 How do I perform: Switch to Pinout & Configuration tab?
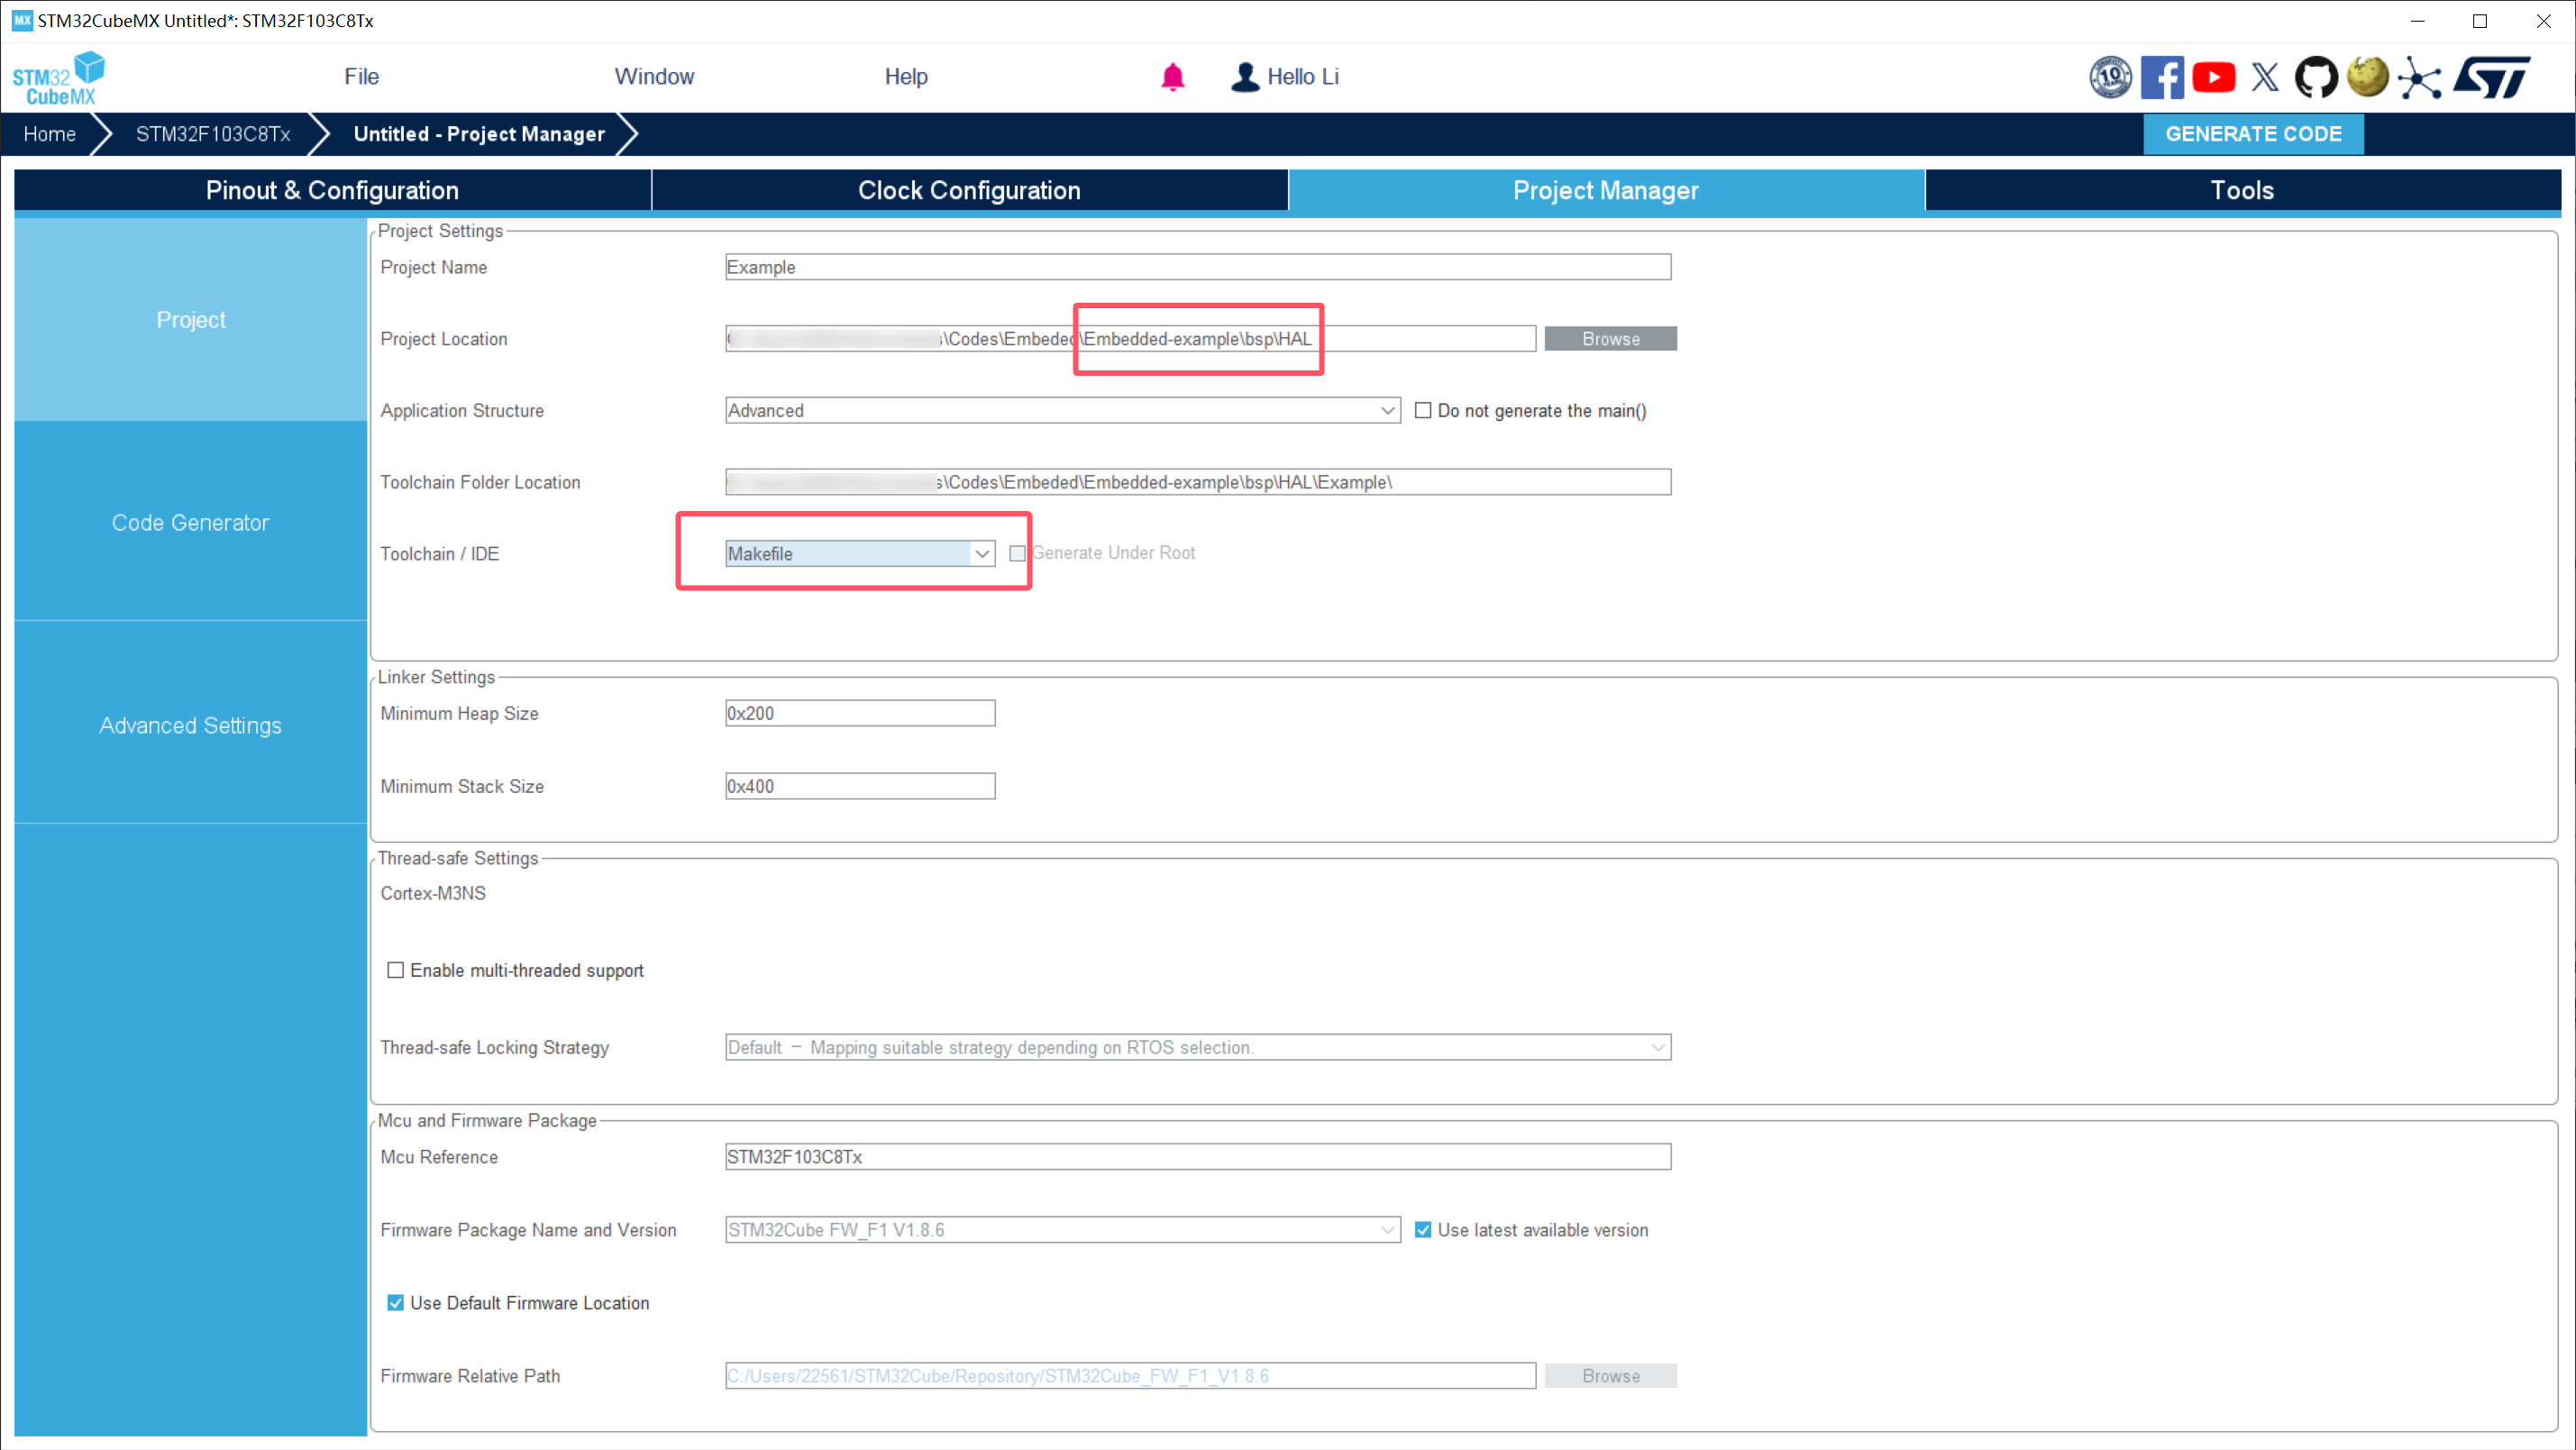(x=332, y=190)
